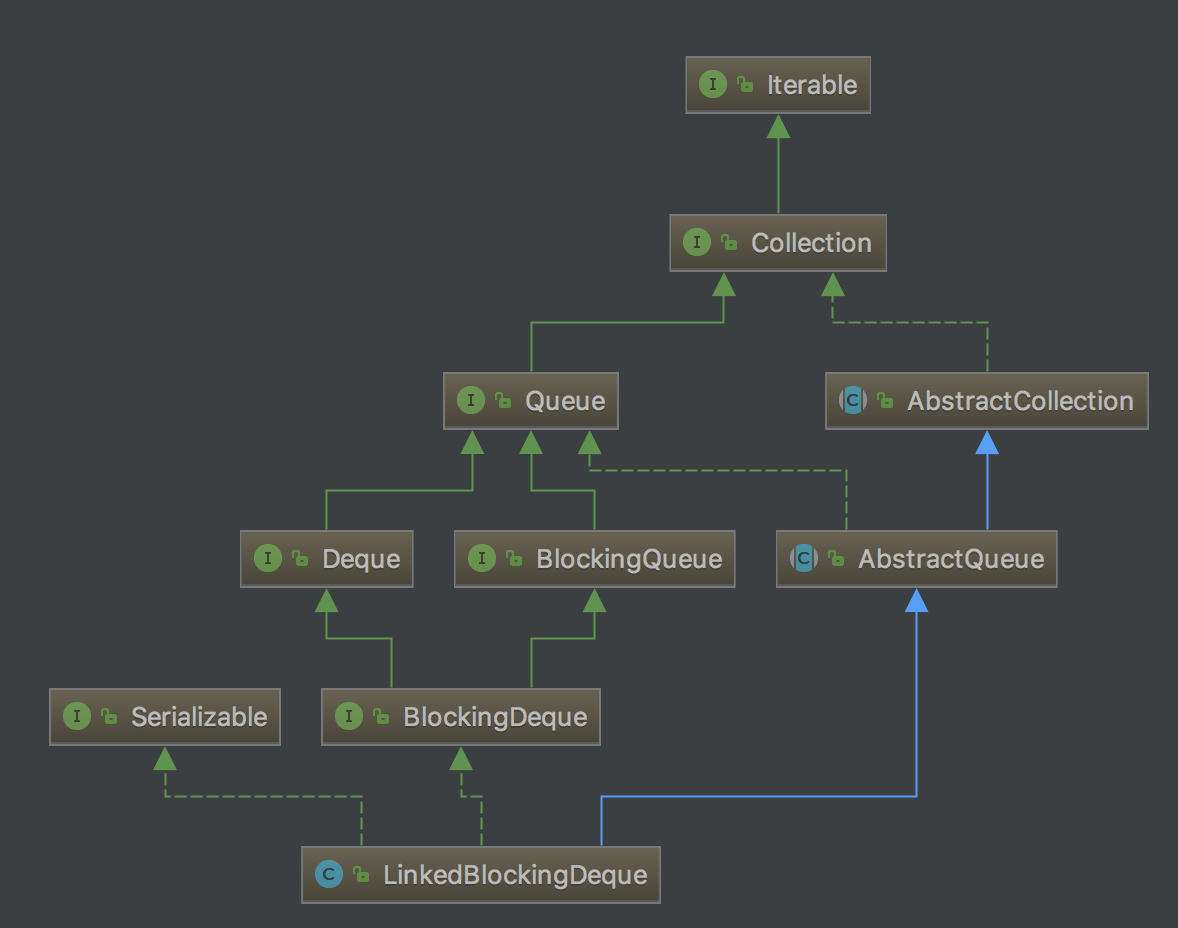This screenshot has height=928, width=1178.
Task: Click the green interface icon beside Queue
Action: click(x=470, y=401)
